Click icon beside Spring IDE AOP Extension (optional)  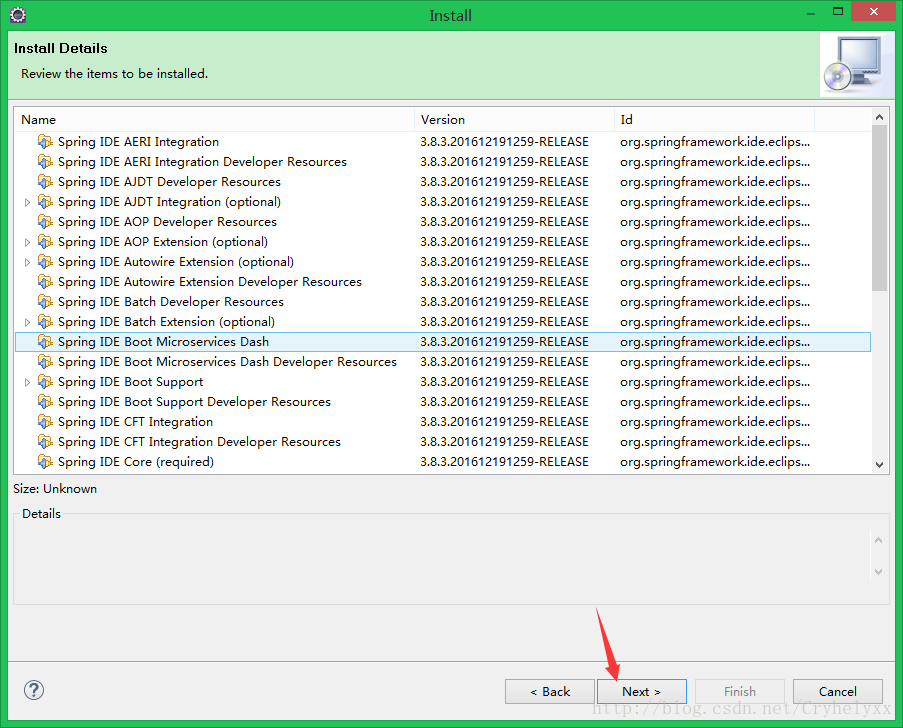coord(45,242)
